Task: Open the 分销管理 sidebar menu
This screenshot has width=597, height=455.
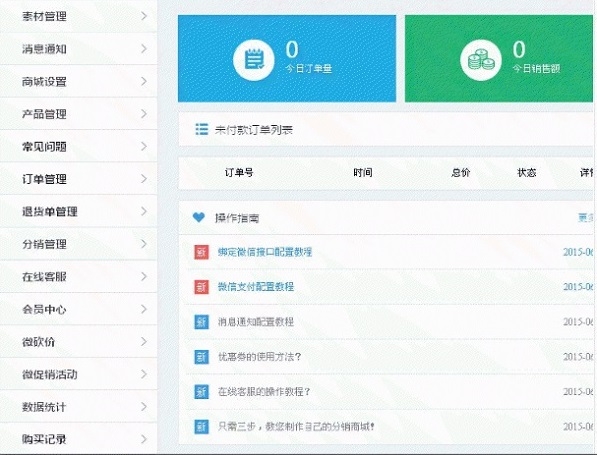Action: coord(78,244)
